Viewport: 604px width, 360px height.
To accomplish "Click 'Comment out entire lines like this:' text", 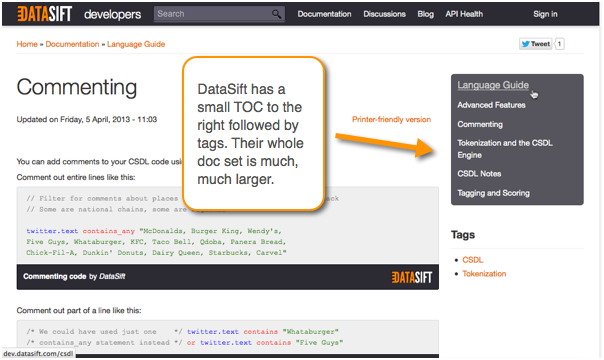I will [76, 177].
